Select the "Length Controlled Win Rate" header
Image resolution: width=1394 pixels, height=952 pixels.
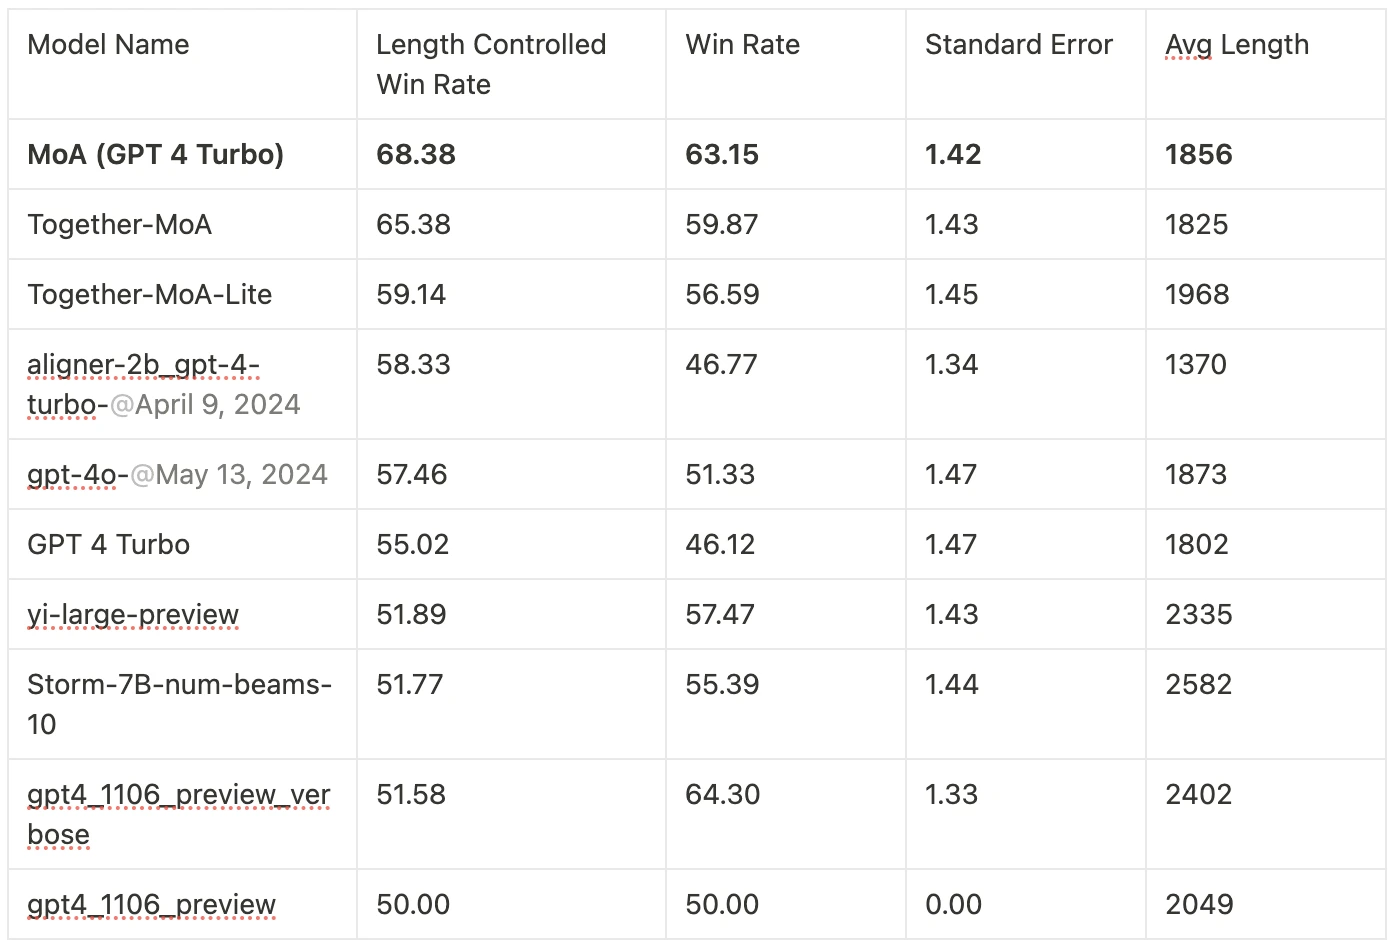(x=490, y=64)
